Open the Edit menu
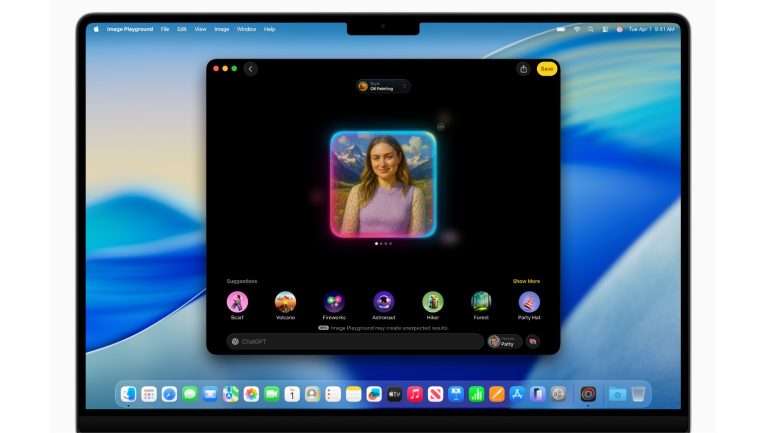 (x=182, y=29)
